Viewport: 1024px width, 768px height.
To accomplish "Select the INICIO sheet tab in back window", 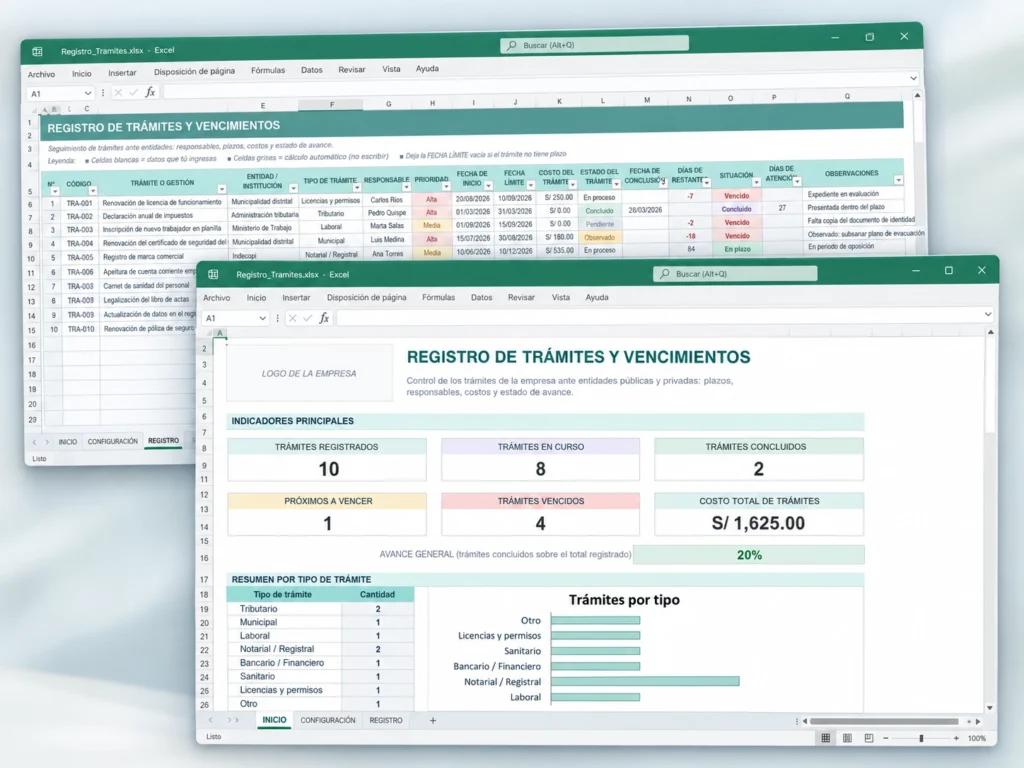I will tap(68, 442).
